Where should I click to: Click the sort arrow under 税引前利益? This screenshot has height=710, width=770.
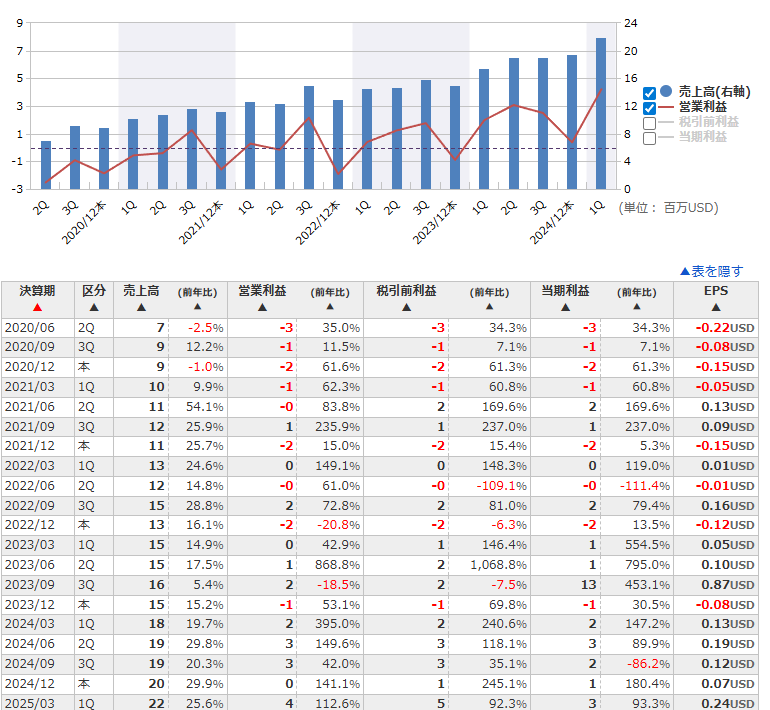(x=406, y=307)
